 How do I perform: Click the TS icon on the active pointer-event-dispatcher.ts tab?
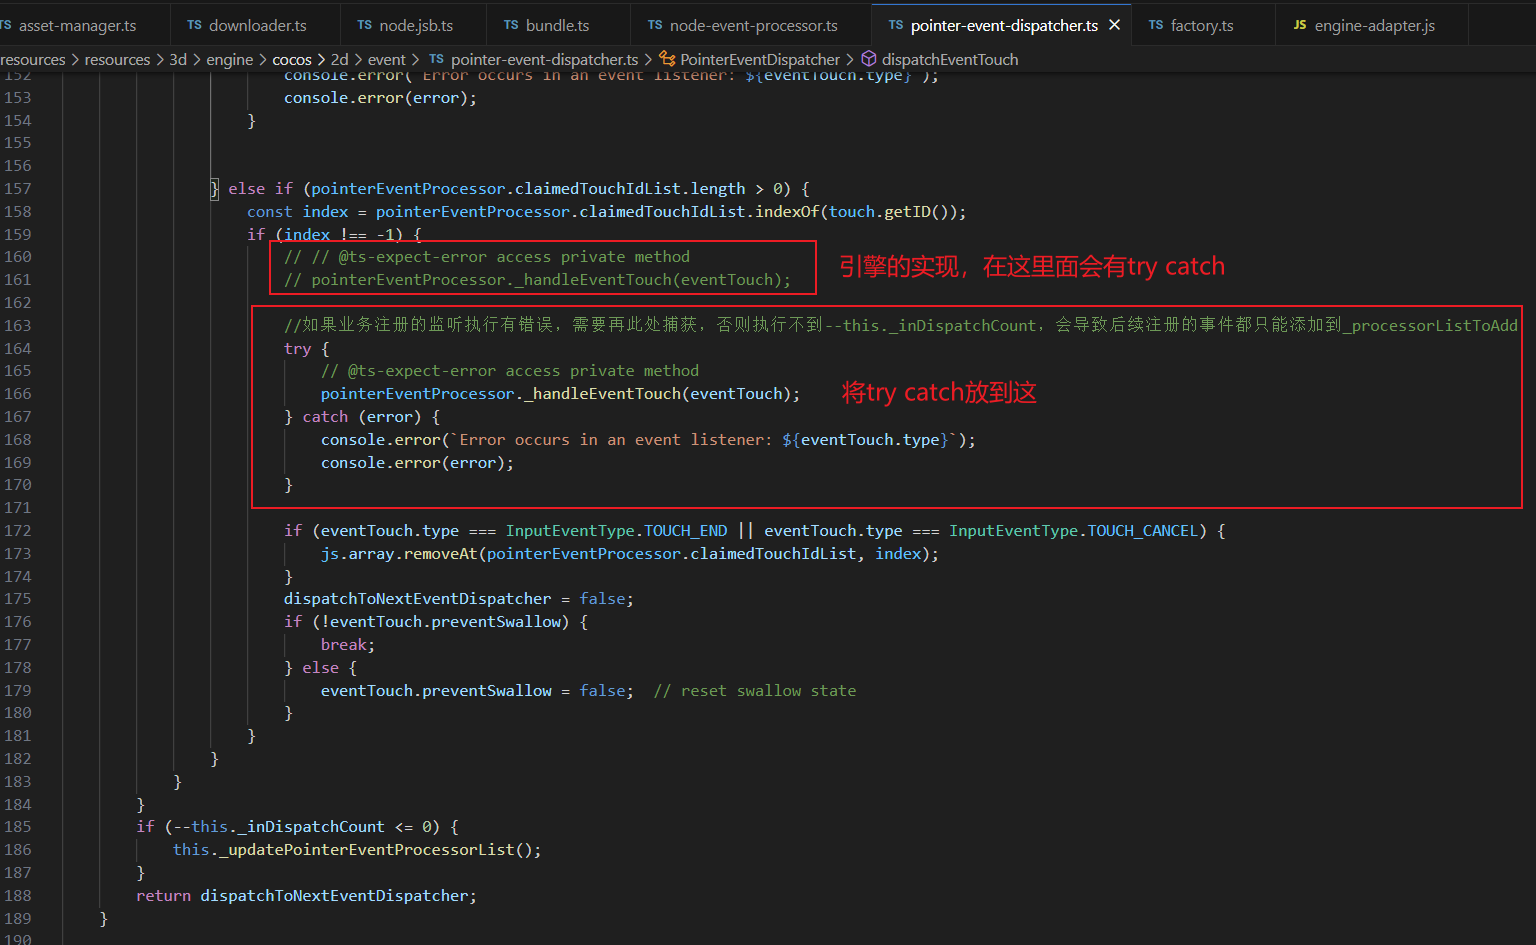pos(896,25)
